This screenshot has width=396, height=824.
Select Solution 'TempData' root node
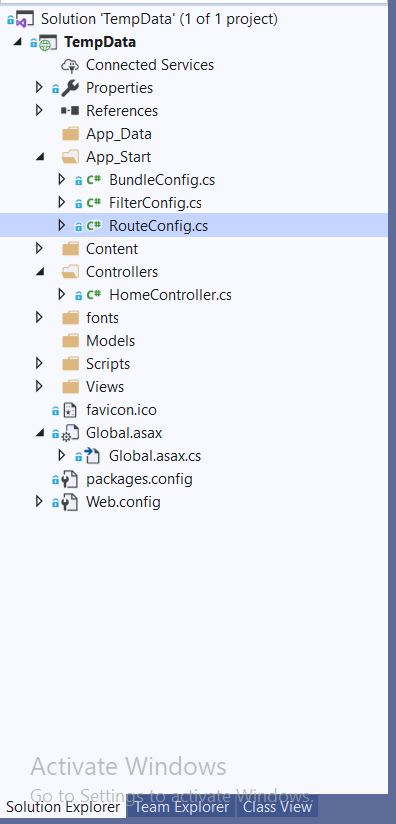point(159,19)
